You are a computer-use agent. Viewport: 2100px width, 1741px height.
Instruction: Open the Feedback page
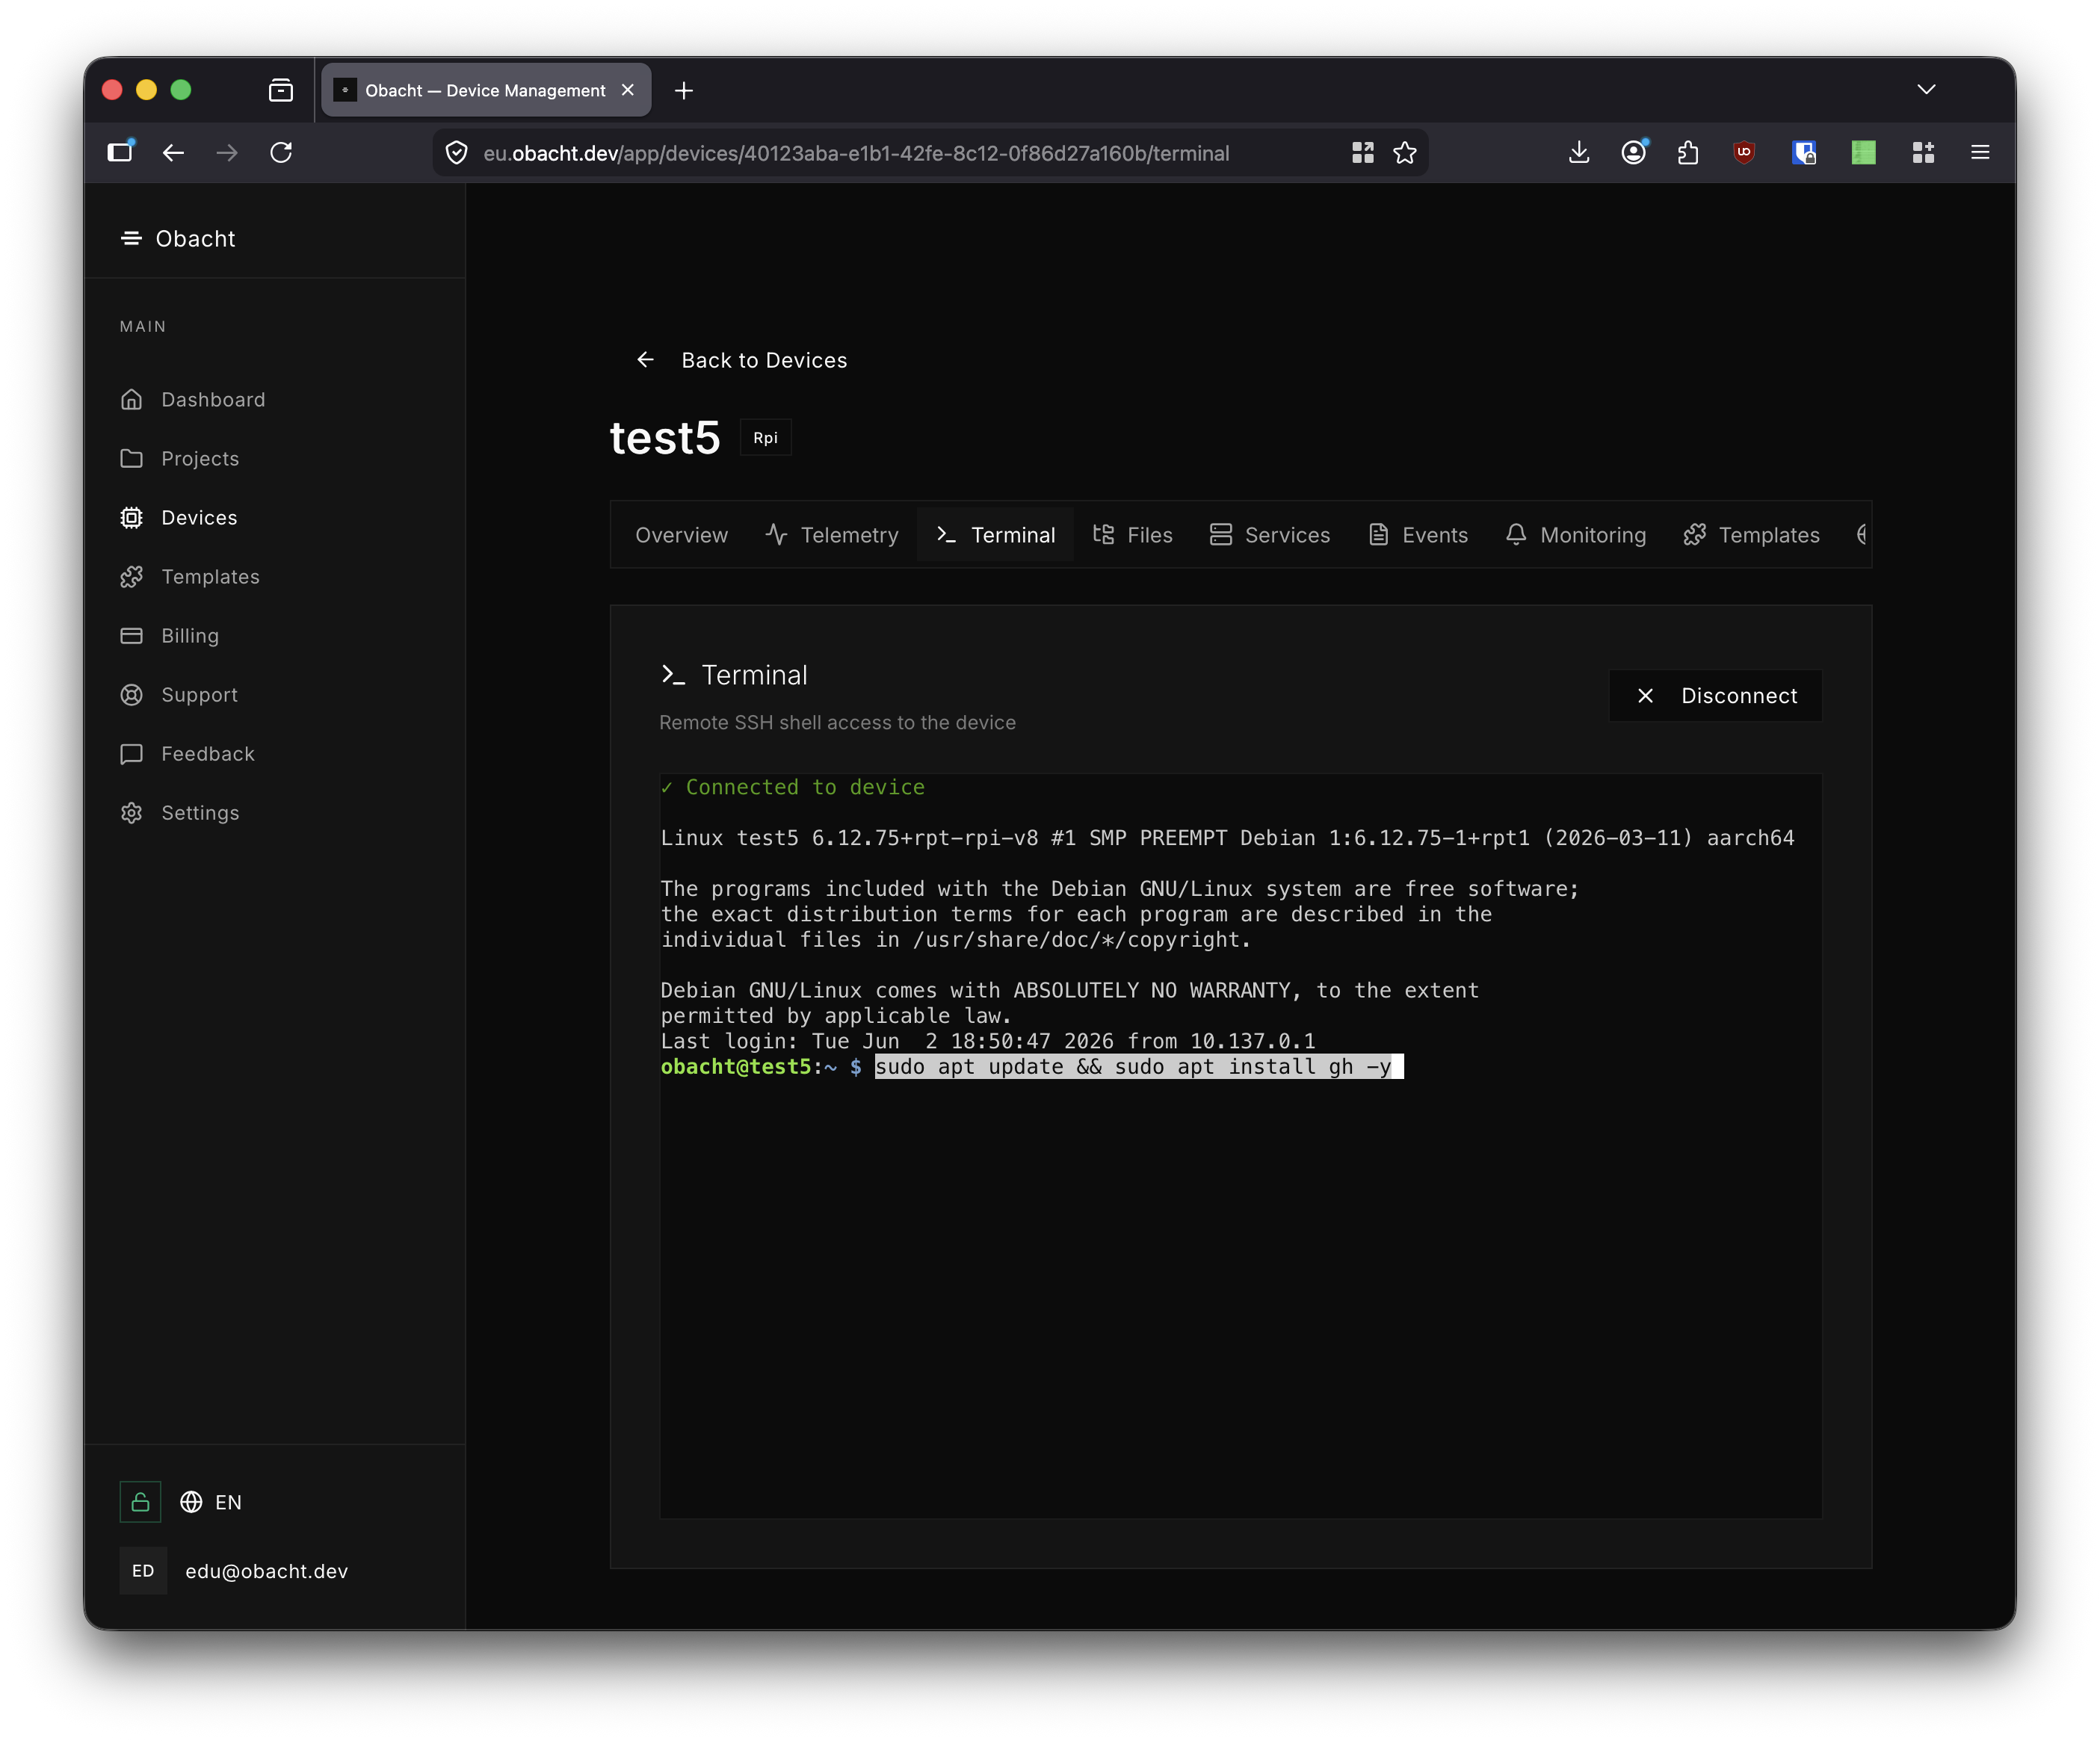pos(188,754)
